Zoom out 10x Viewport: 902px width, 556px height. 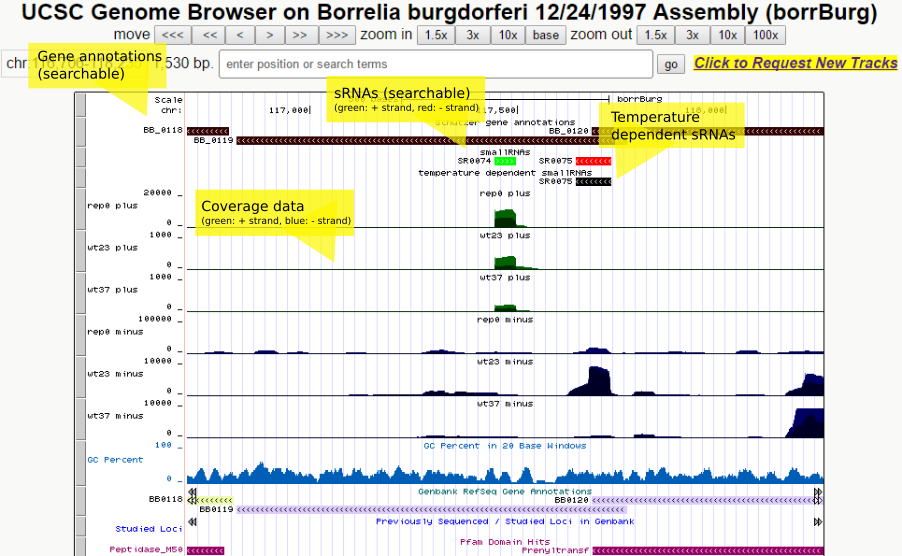pyautogui.click(x=728, y=35)
